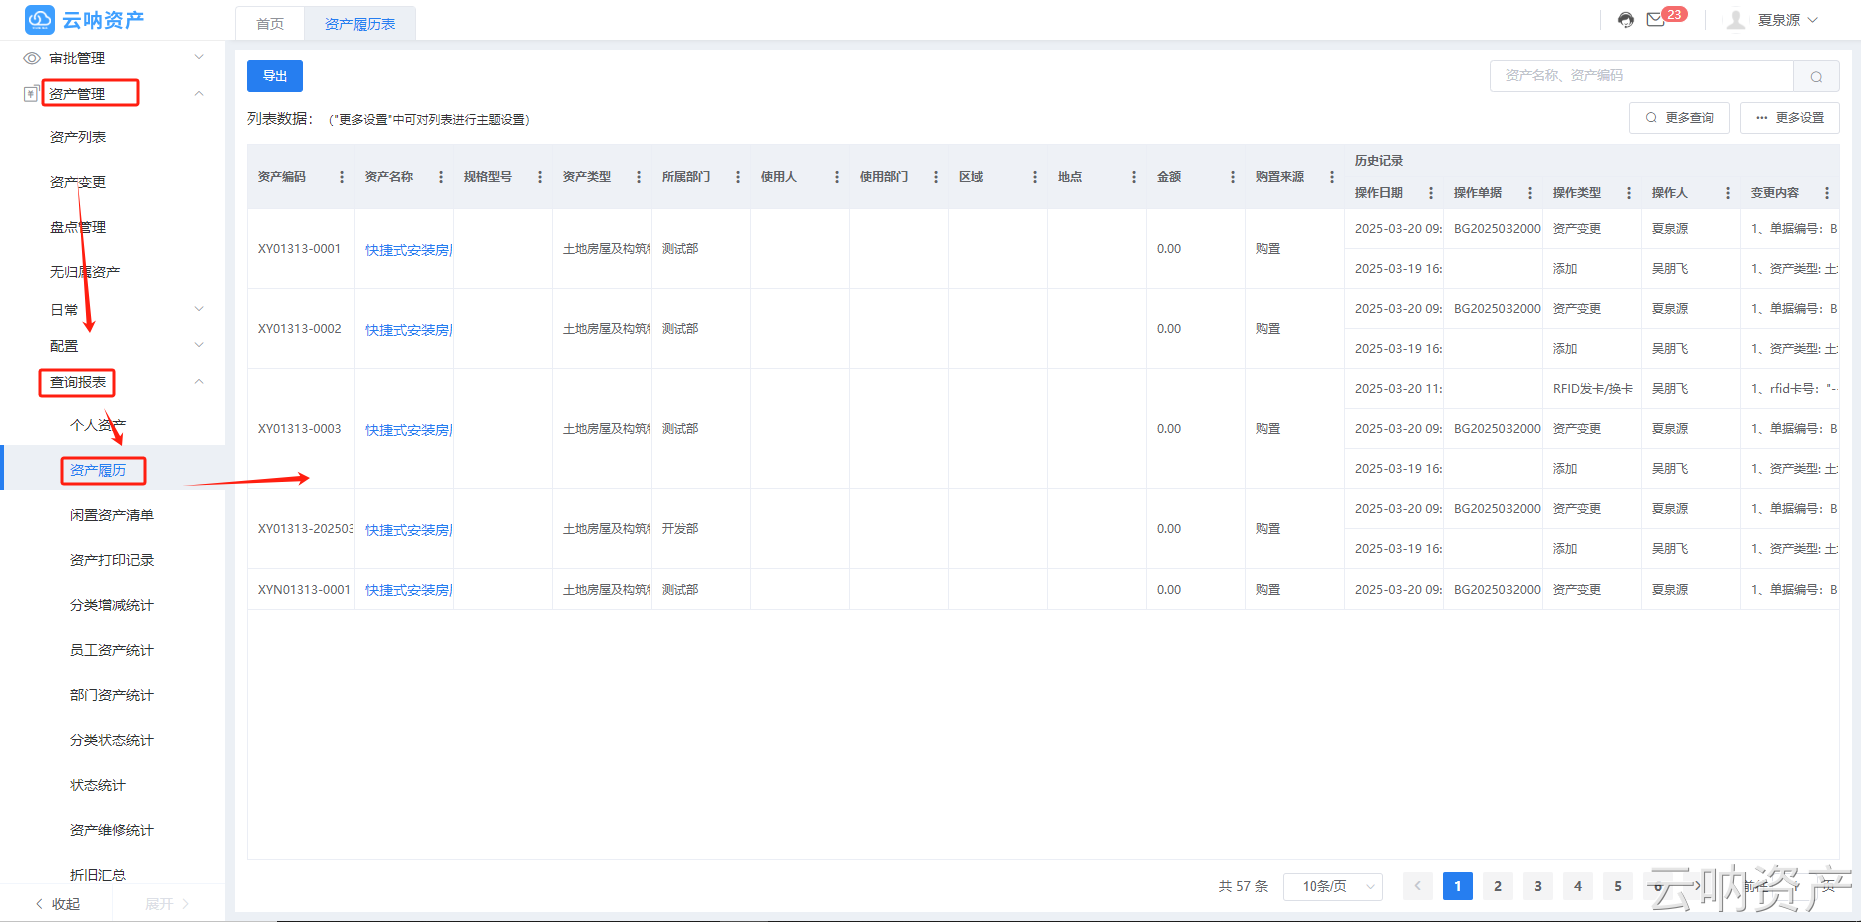1861x922 pixels.
Task: Select current page 1
Action: 1458,886
